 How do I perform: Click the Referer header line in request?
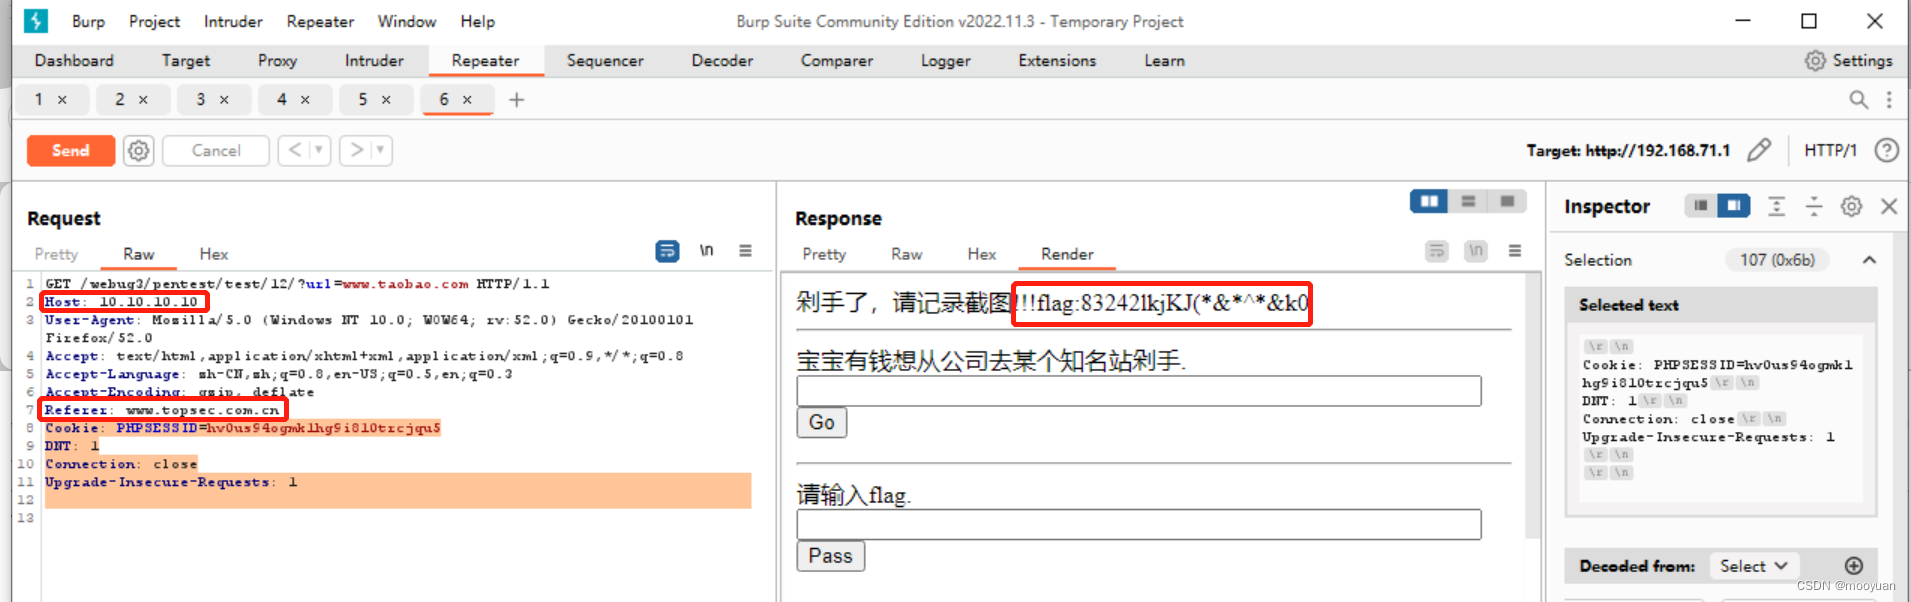pyautogui.click(x=162, y=410)
